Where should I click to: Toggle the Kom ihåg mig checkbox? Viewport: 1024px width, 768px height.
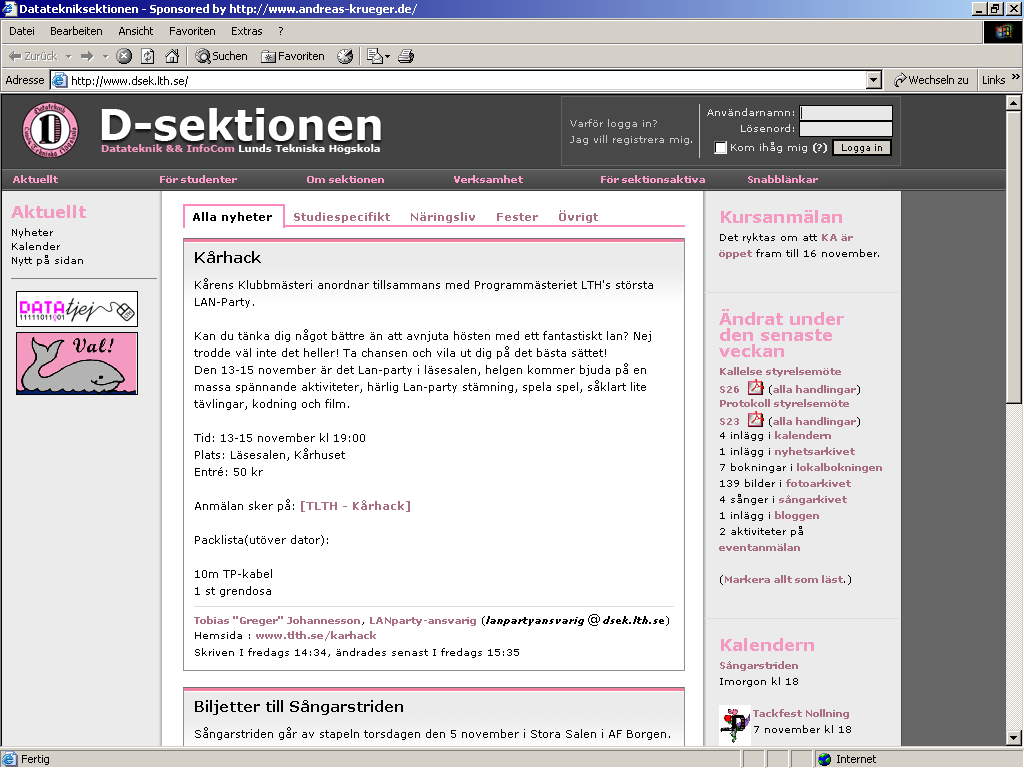coord(721,148)
